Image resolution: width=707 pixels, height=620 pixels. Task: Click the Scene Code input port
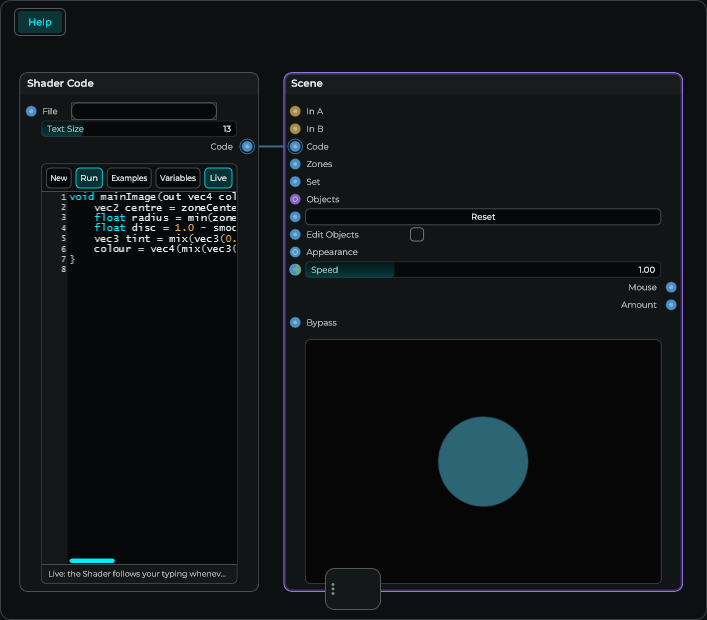tap(295, 147)
